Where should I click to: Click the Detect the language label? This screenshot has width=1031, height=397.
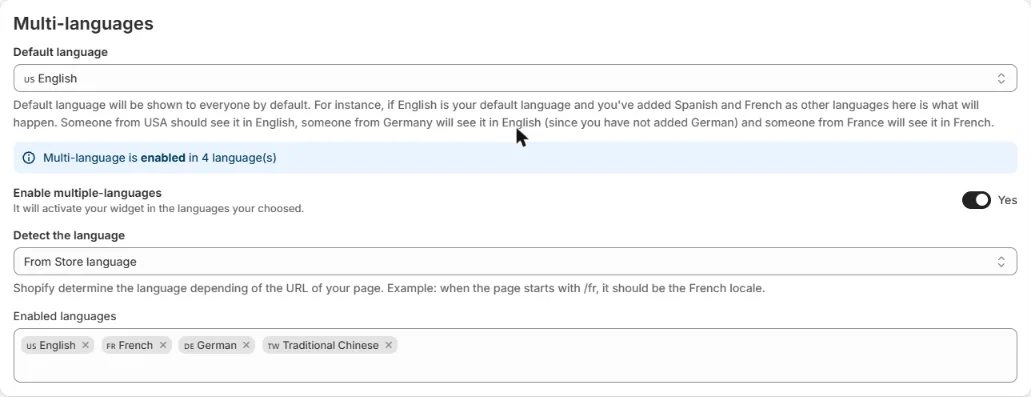pos(69,235)
